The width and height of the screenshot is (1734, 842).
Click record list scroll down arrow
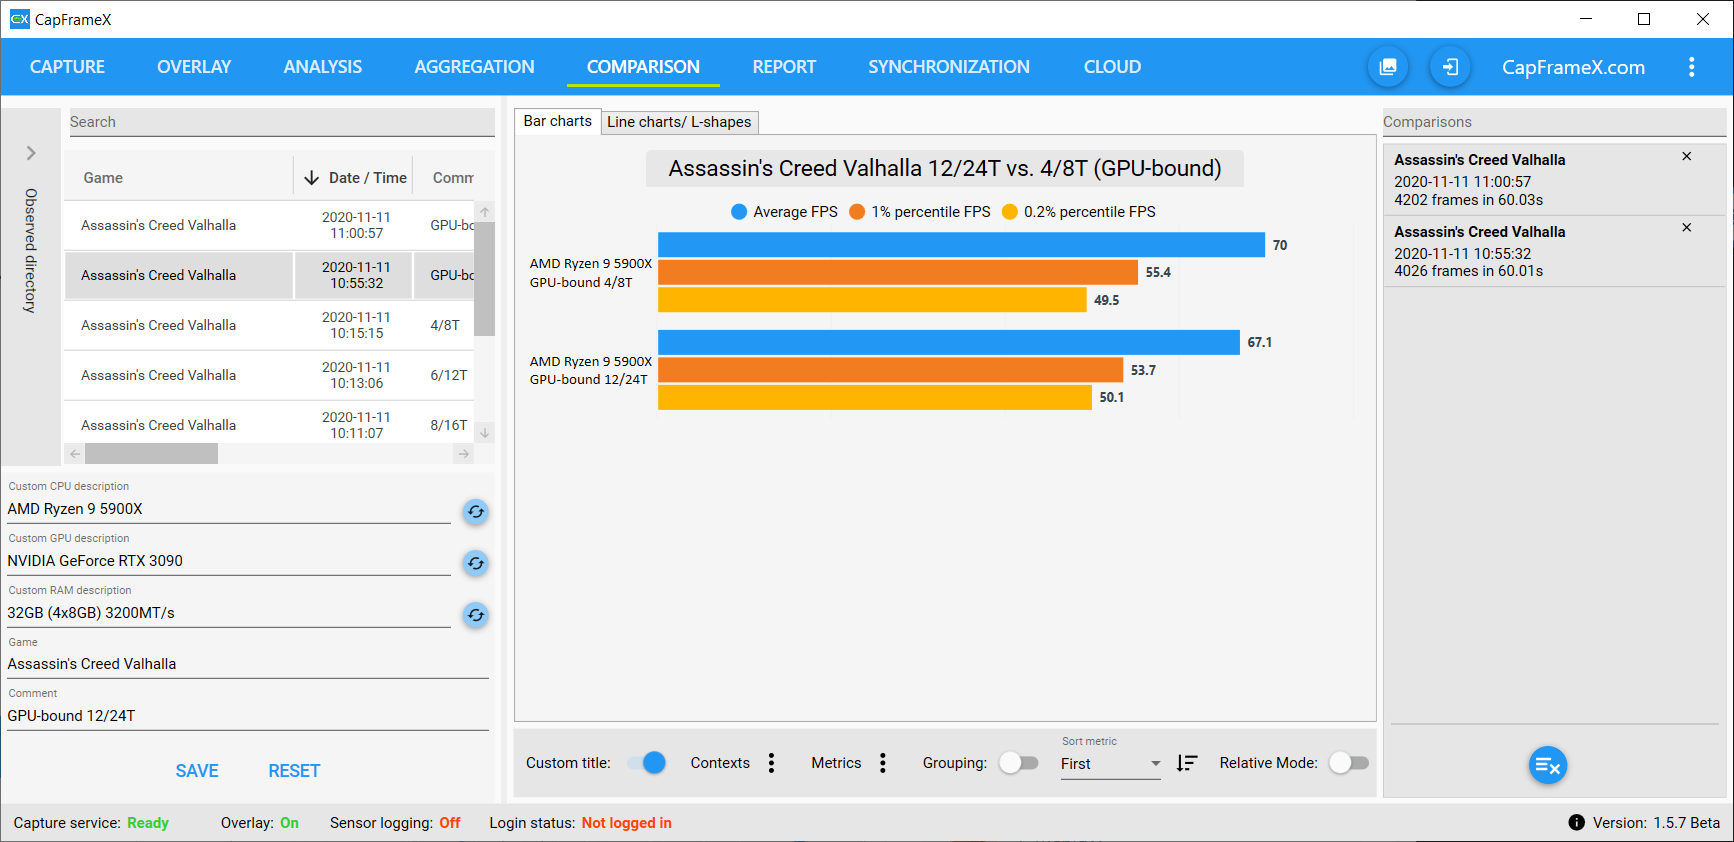point(484,433)
